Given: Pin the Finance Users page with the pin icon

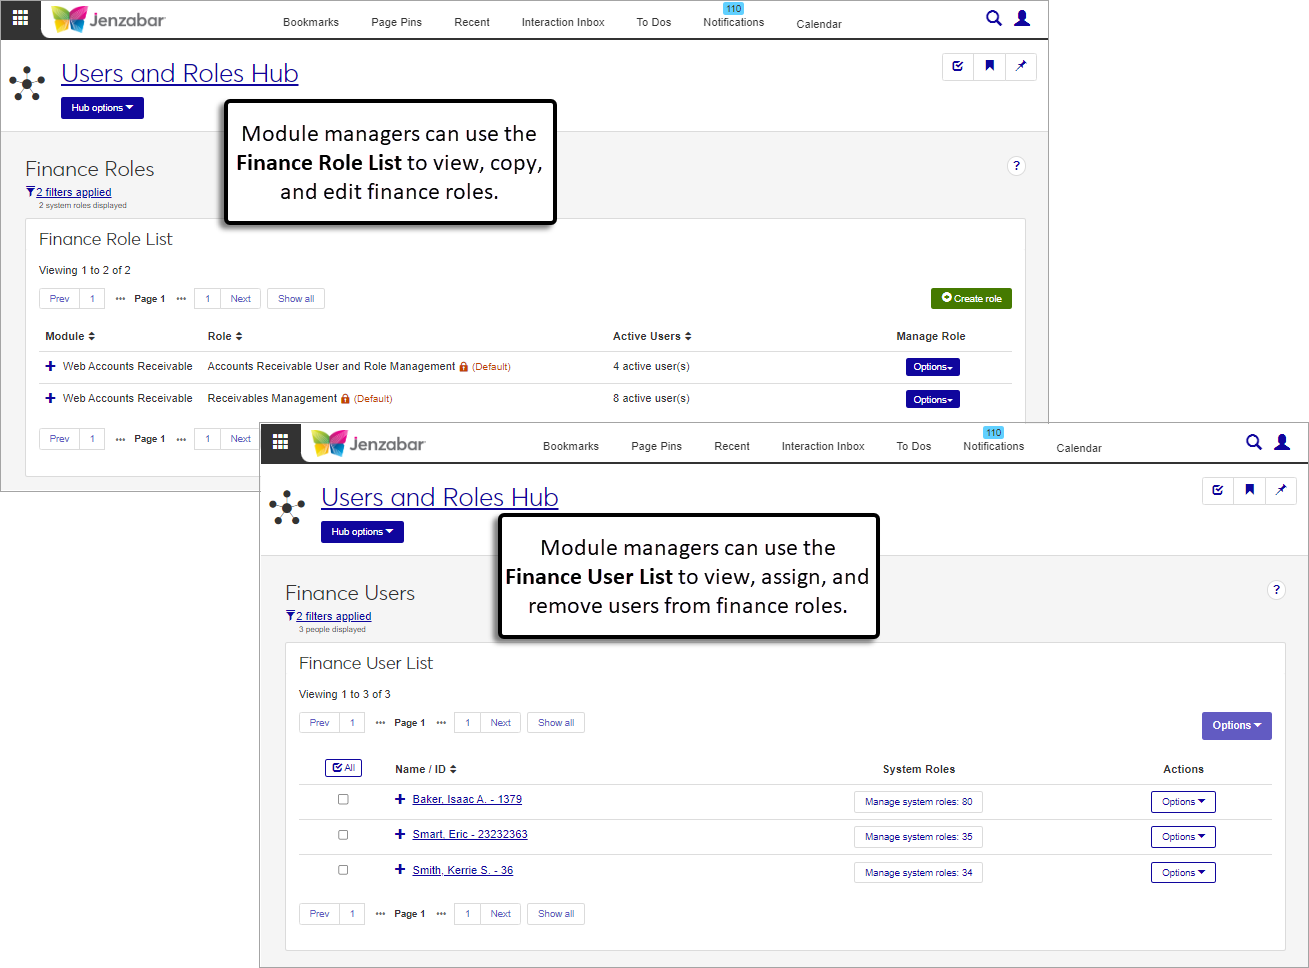Looking at the screenshot, I should click(1280, 490).
